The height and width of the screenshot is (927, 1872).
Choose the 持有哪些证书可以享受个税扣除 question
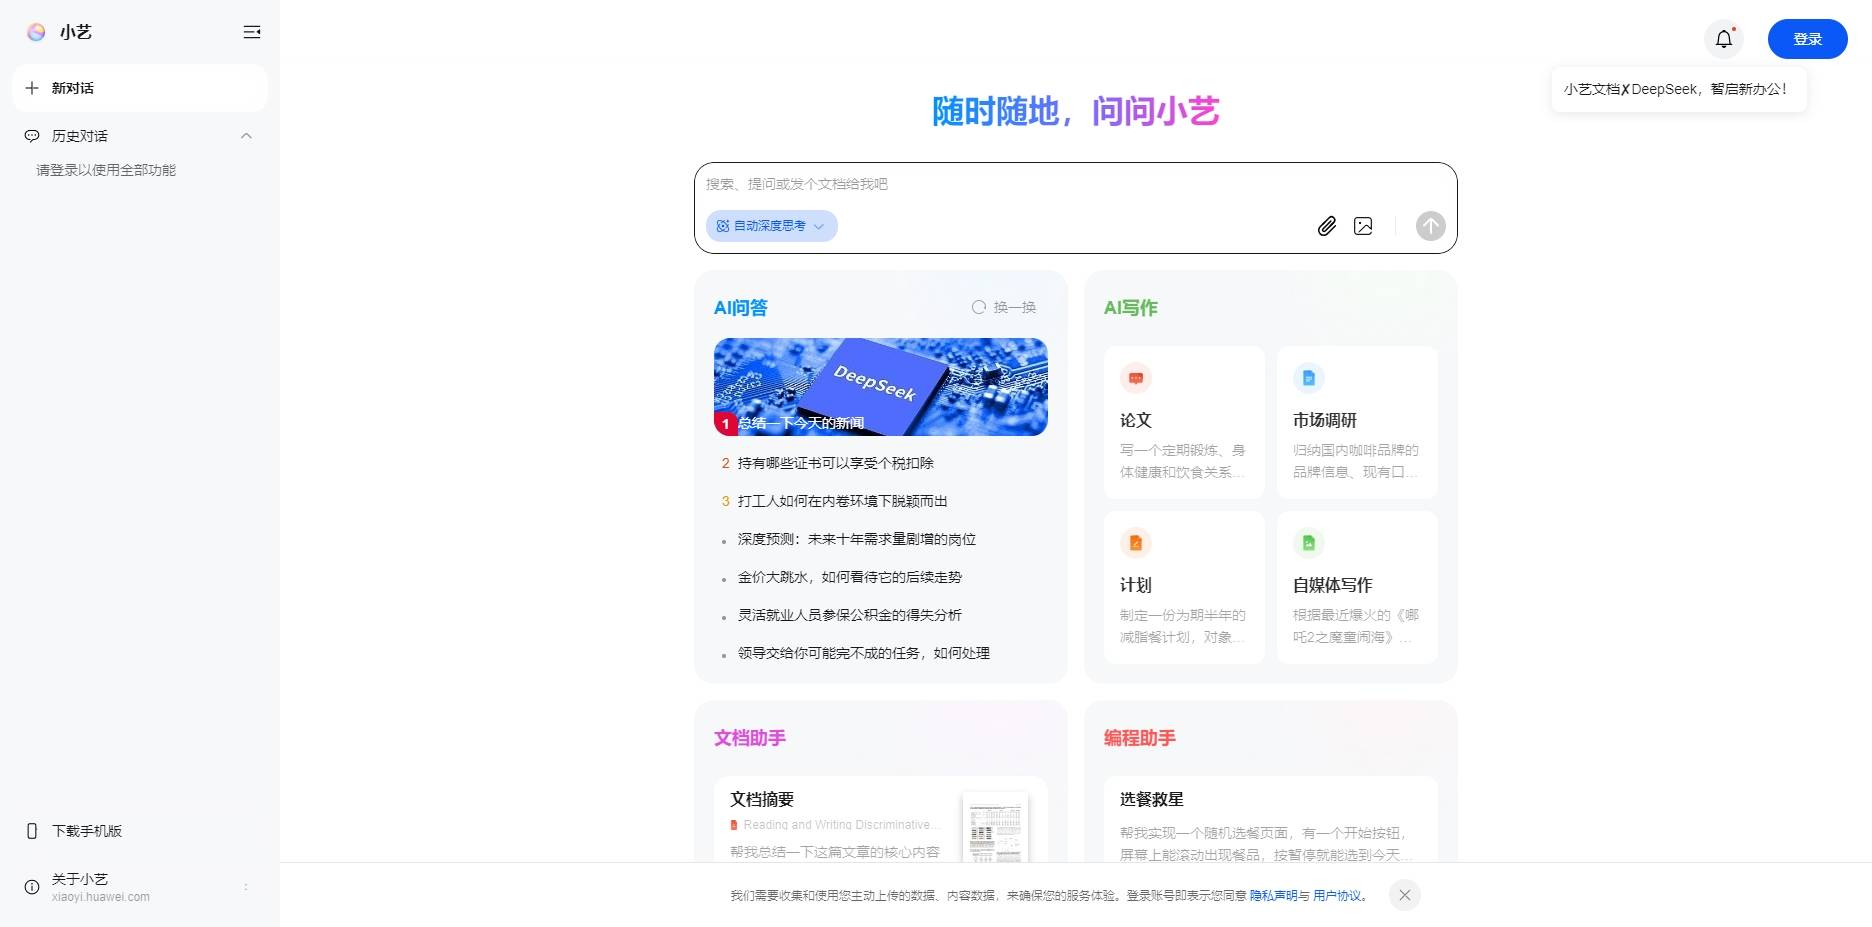835,463
